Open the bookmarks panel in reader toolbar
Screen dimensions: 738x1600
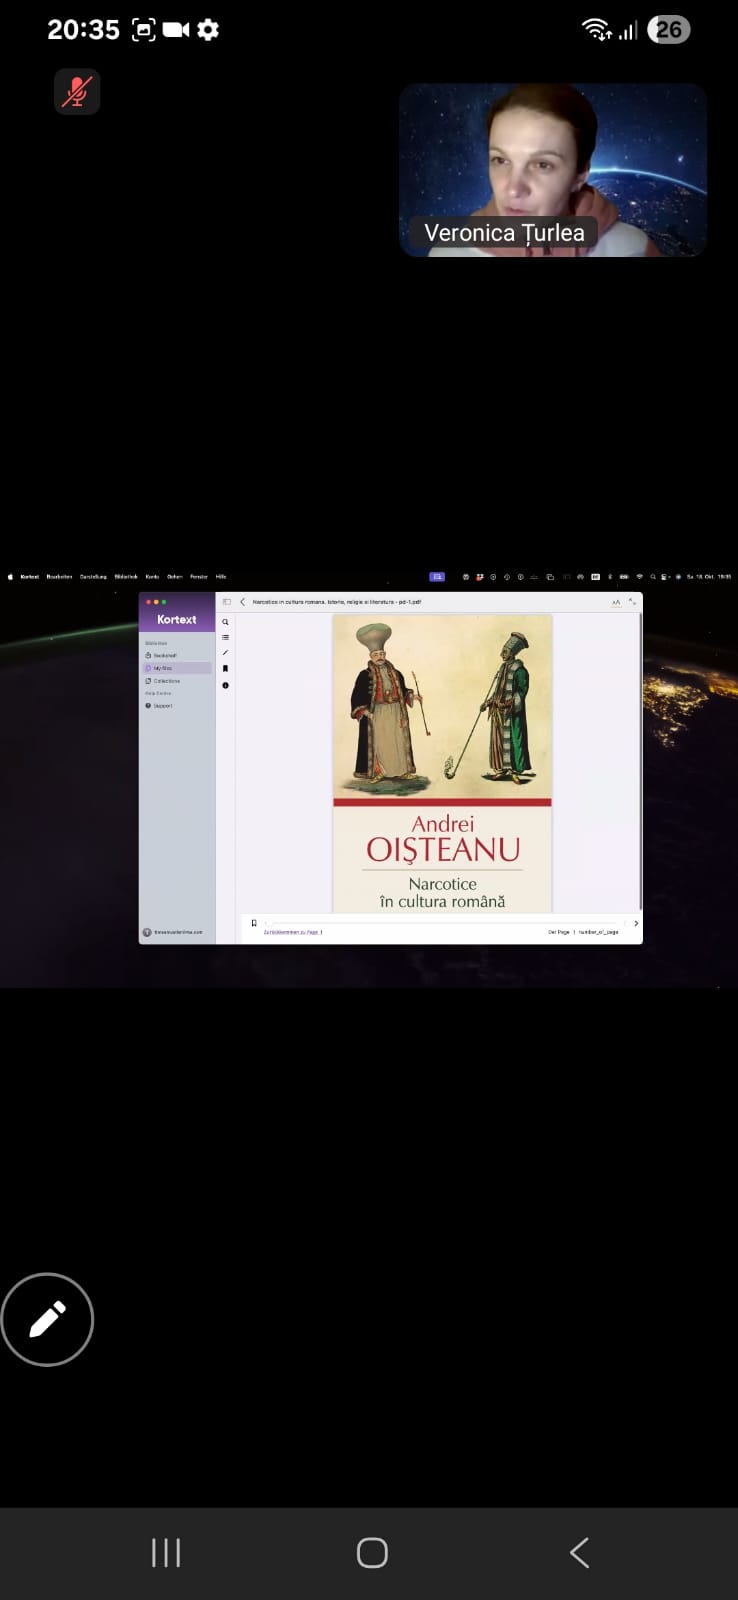pyautogui.click(x=225, y=669)
